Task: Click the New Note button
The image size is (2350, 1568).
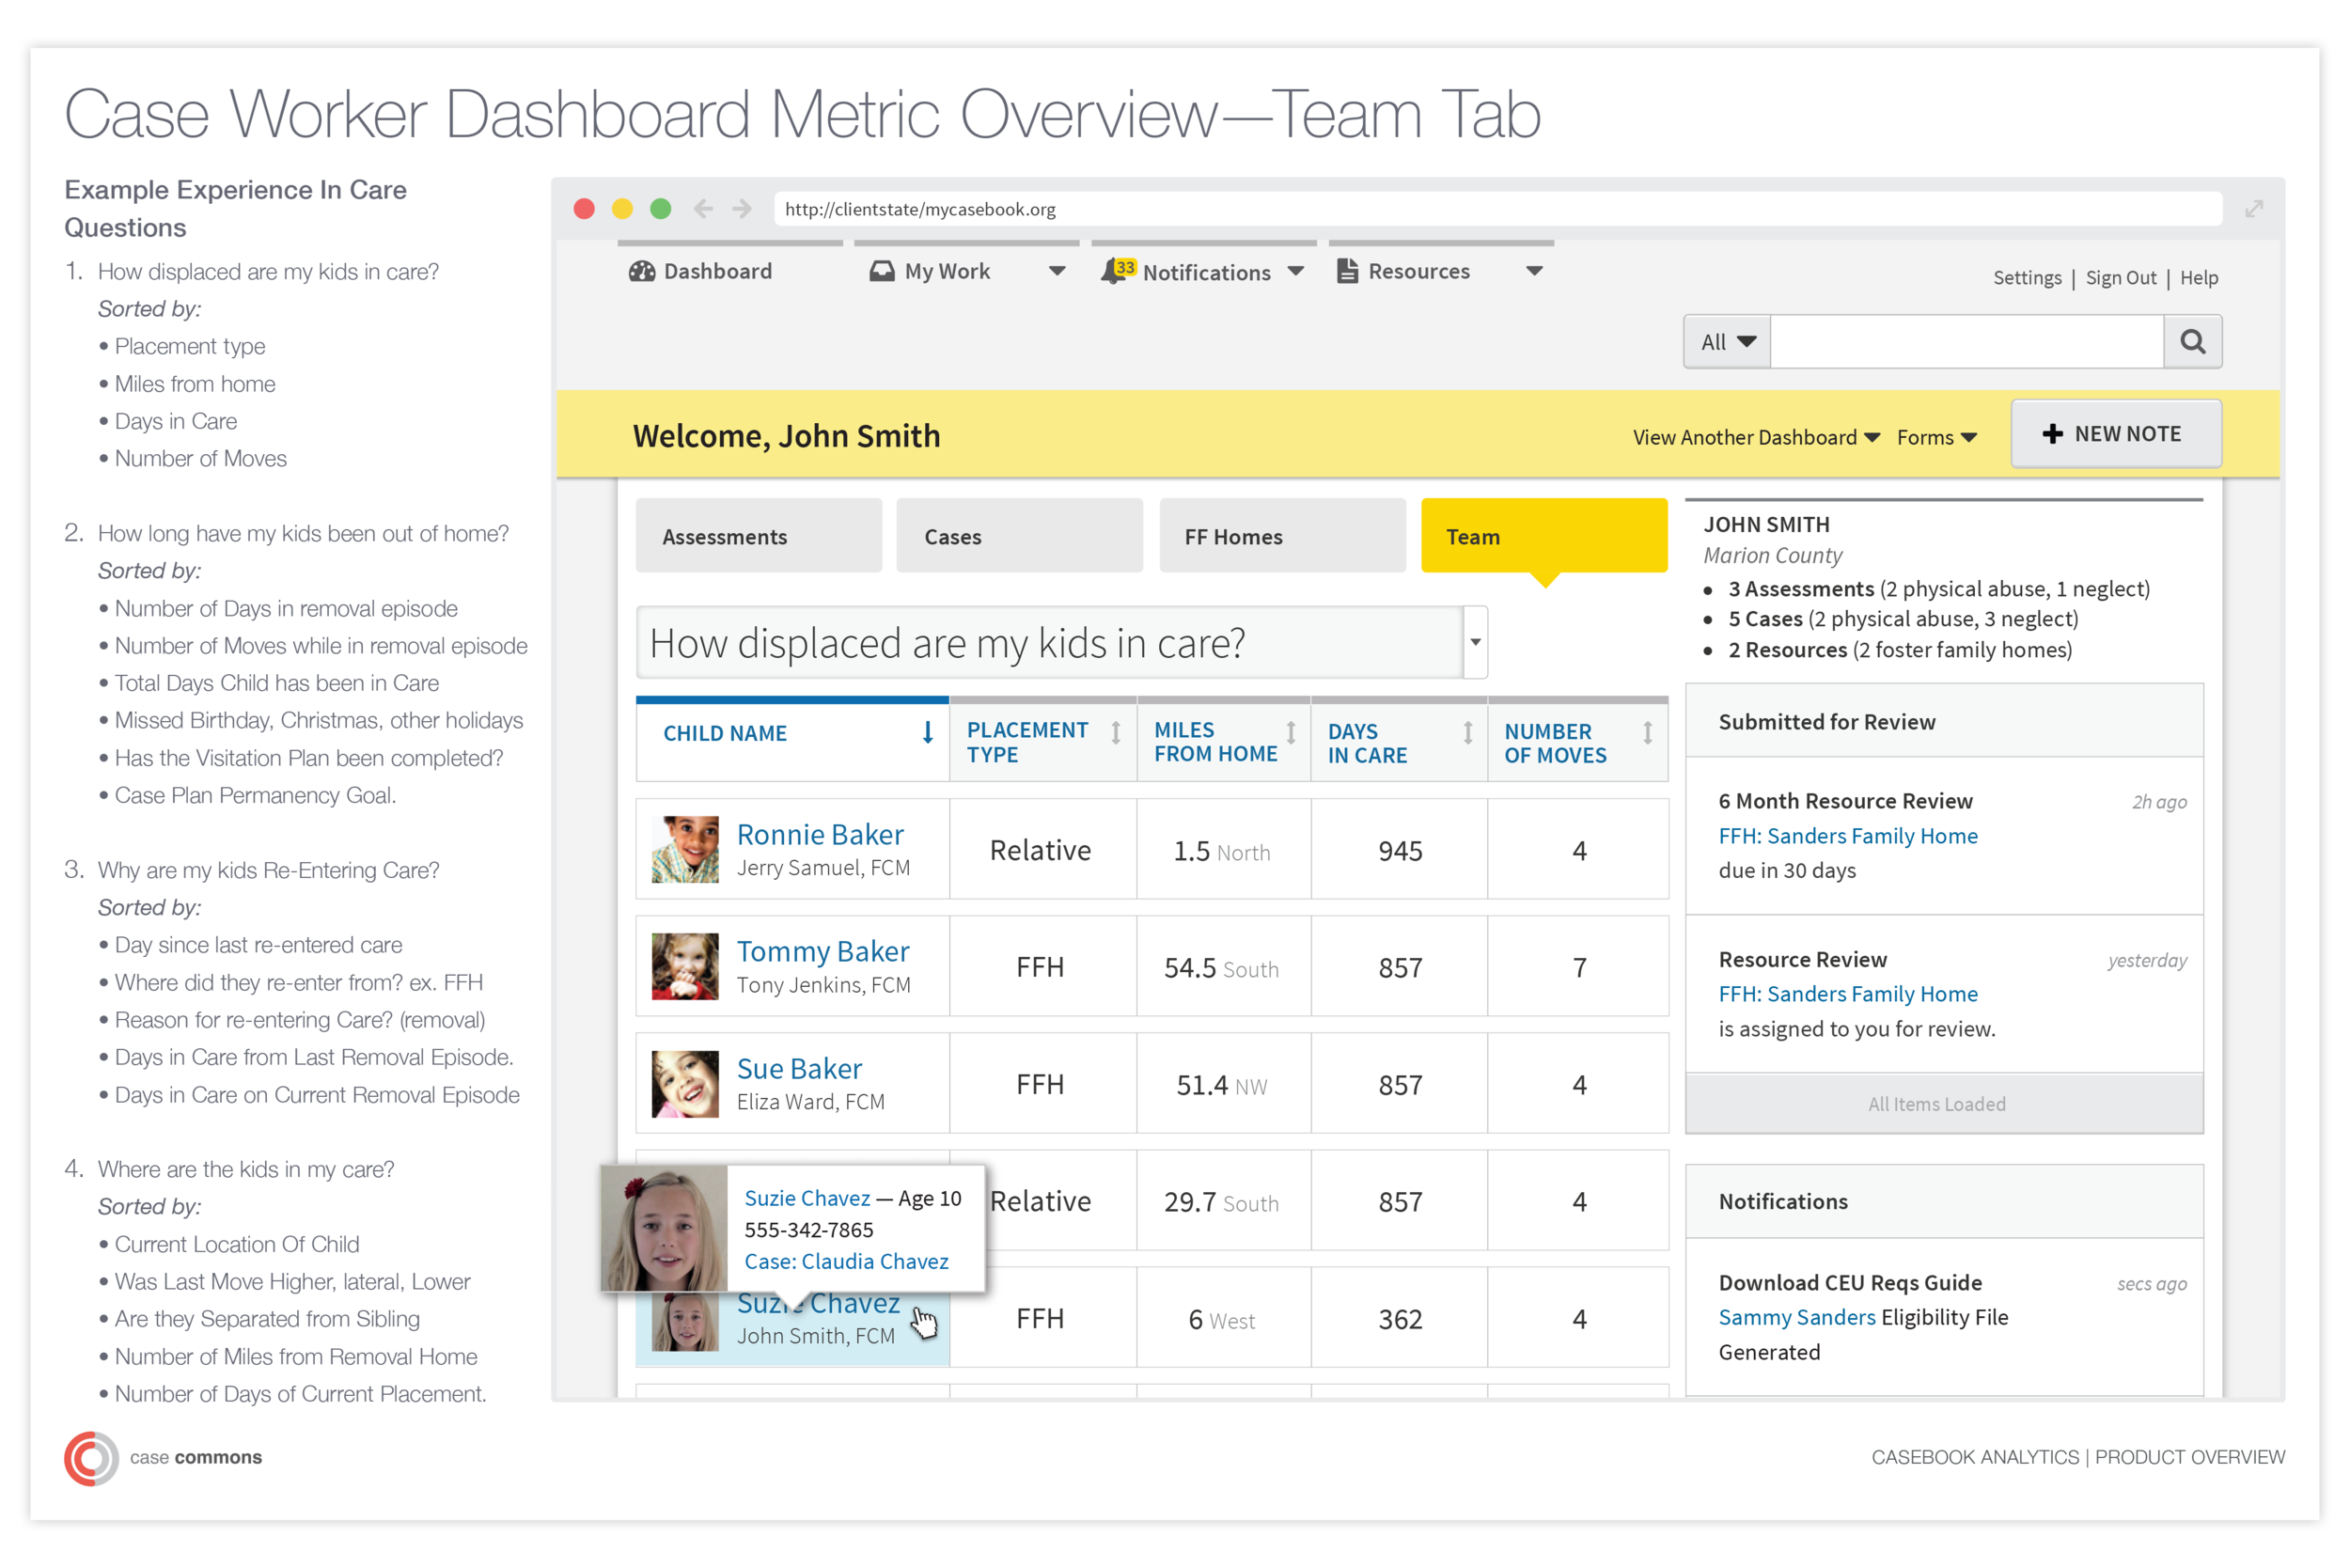Action: (x=2116, y=434)
